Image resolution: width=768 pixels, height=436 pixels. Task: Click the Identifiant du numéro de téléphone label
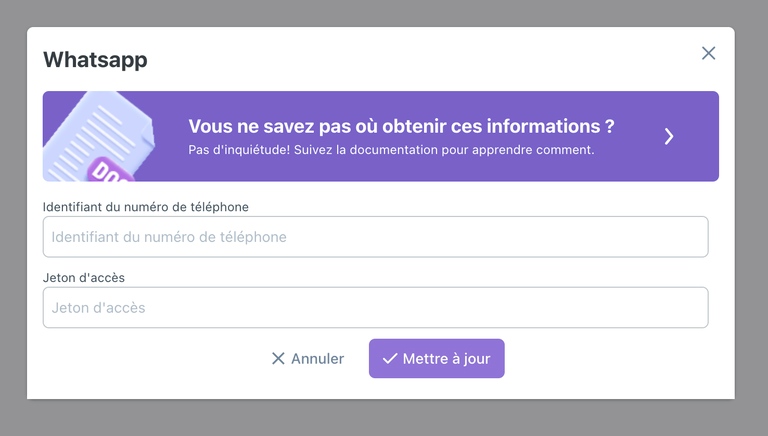[146, 206]
